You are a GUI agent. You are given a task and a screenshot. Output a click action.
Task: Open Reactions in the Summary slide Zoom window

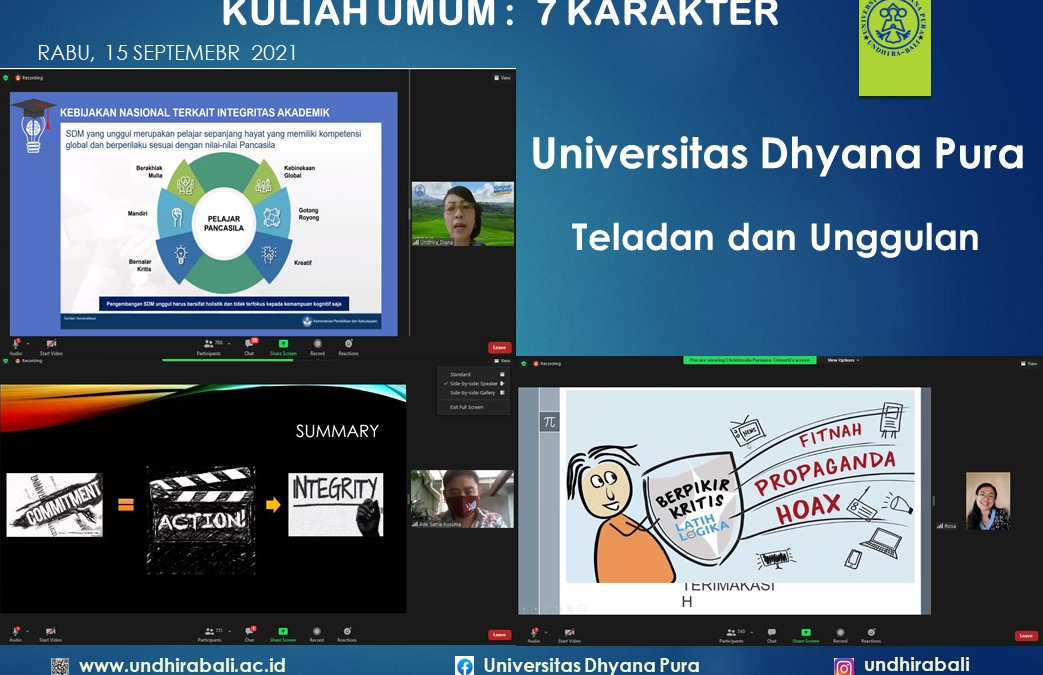tap(347, 634)
